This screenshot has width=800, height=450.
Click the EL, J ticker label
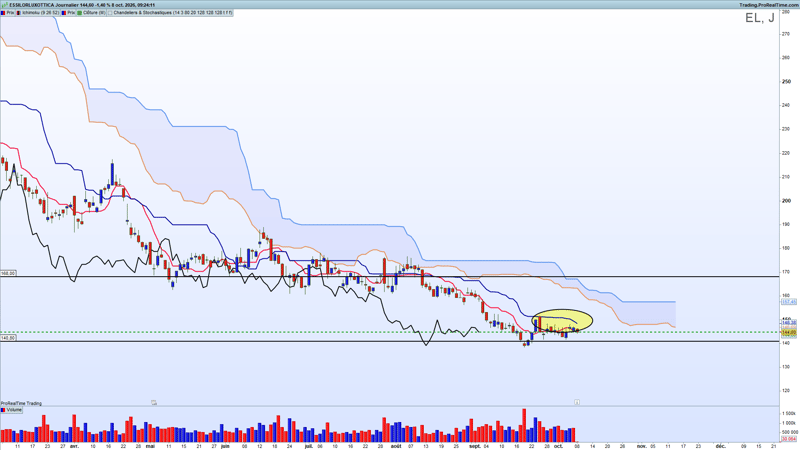760,18
